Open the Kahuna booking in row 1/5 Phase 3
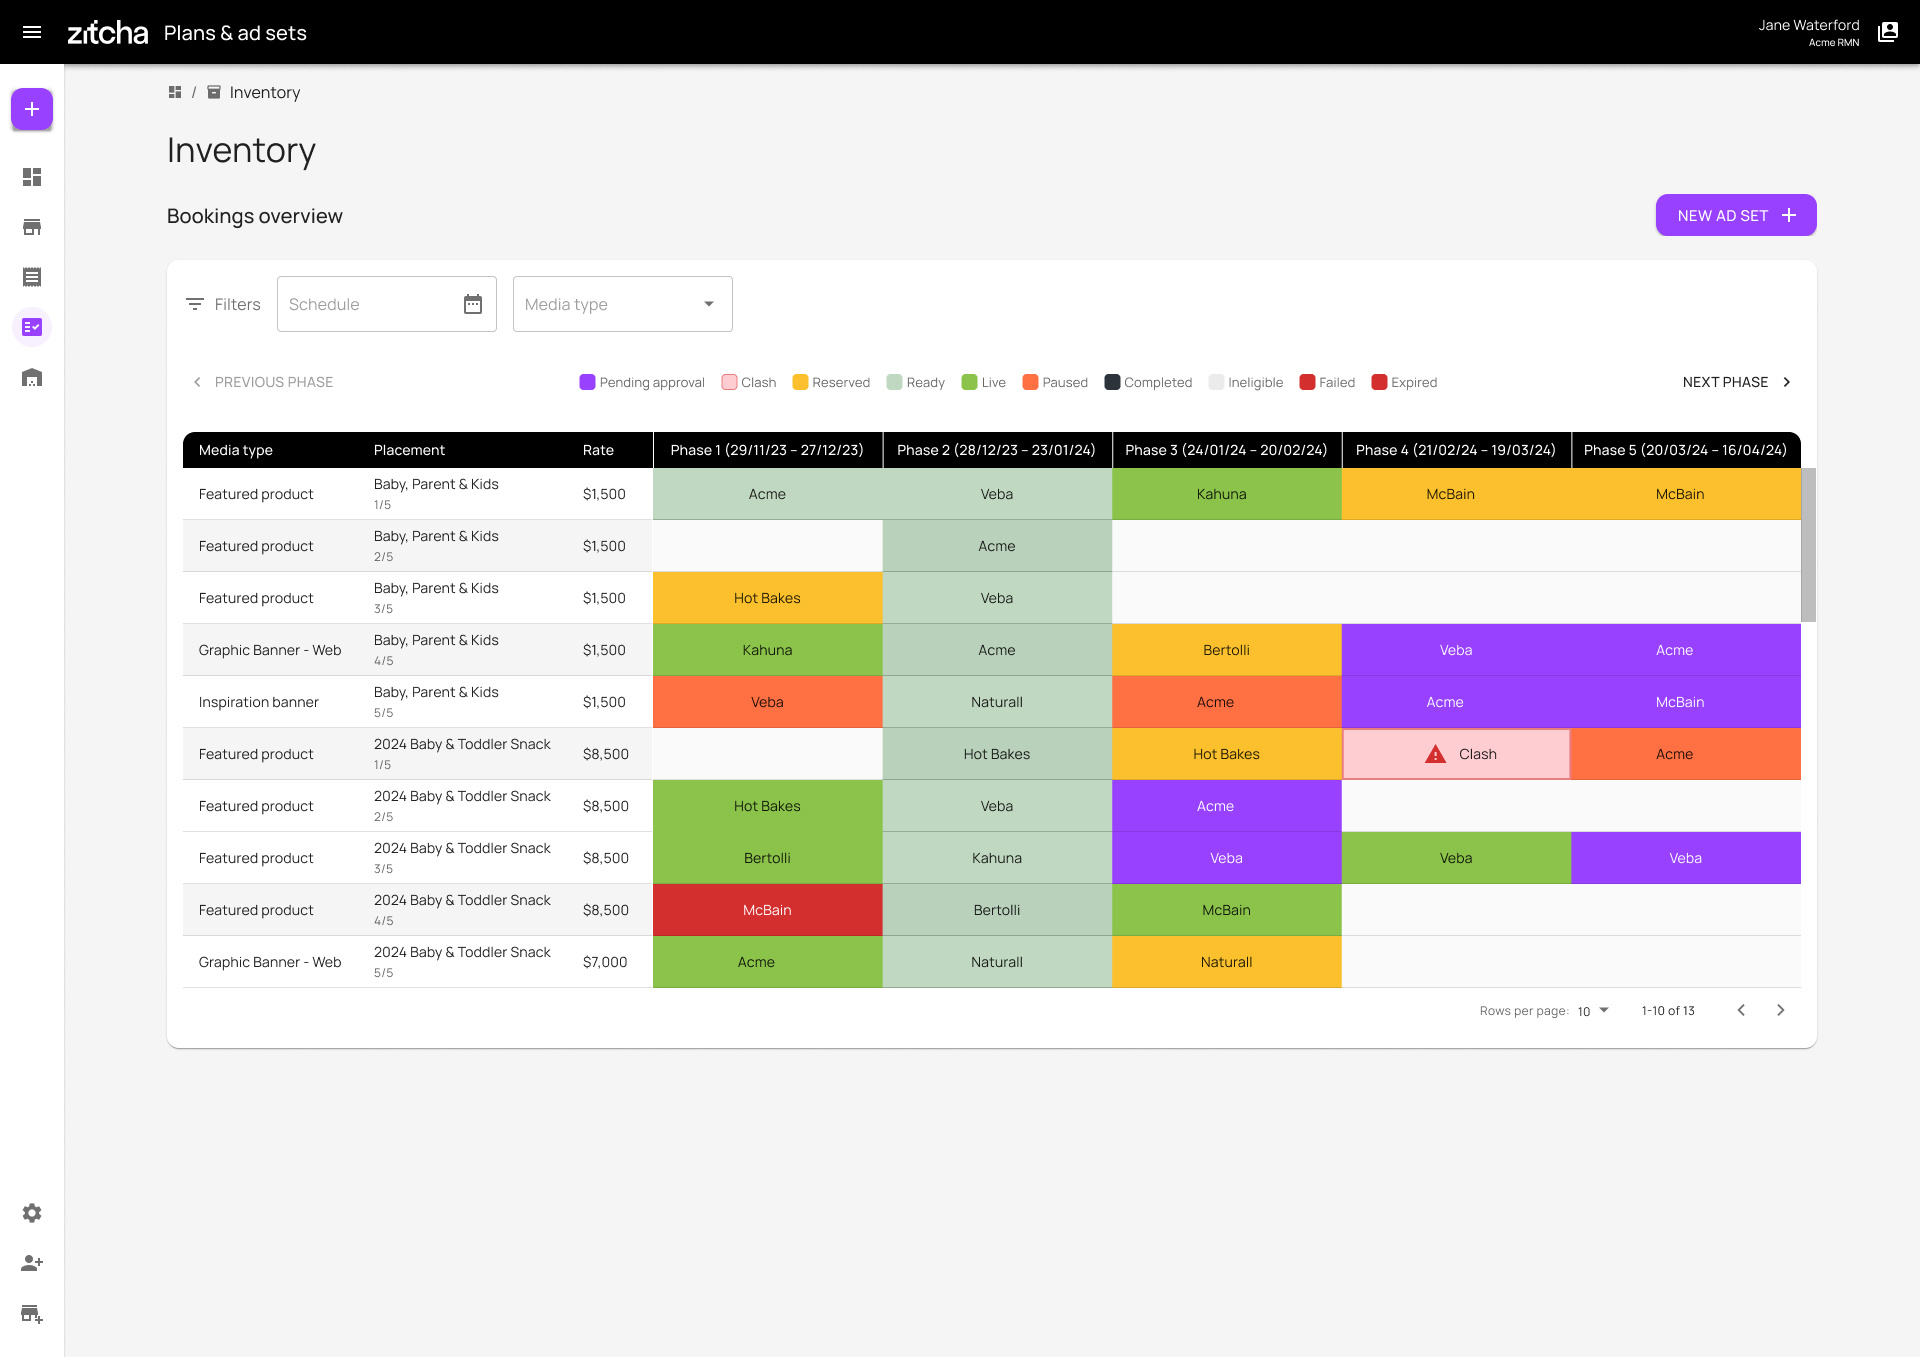This screenshot has width=1920, height=1357. click(x=1226, y=494)
